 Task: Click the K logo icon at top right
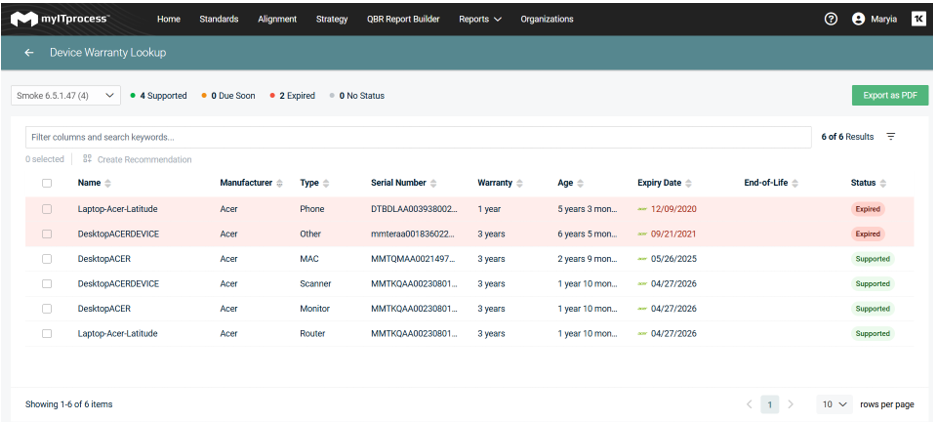click(x=918, y=19)
